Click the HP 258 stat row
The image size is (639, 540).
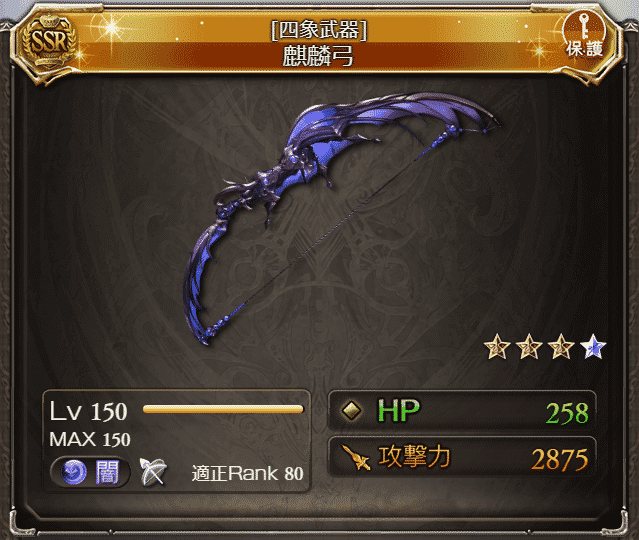[x=462, y=411]
